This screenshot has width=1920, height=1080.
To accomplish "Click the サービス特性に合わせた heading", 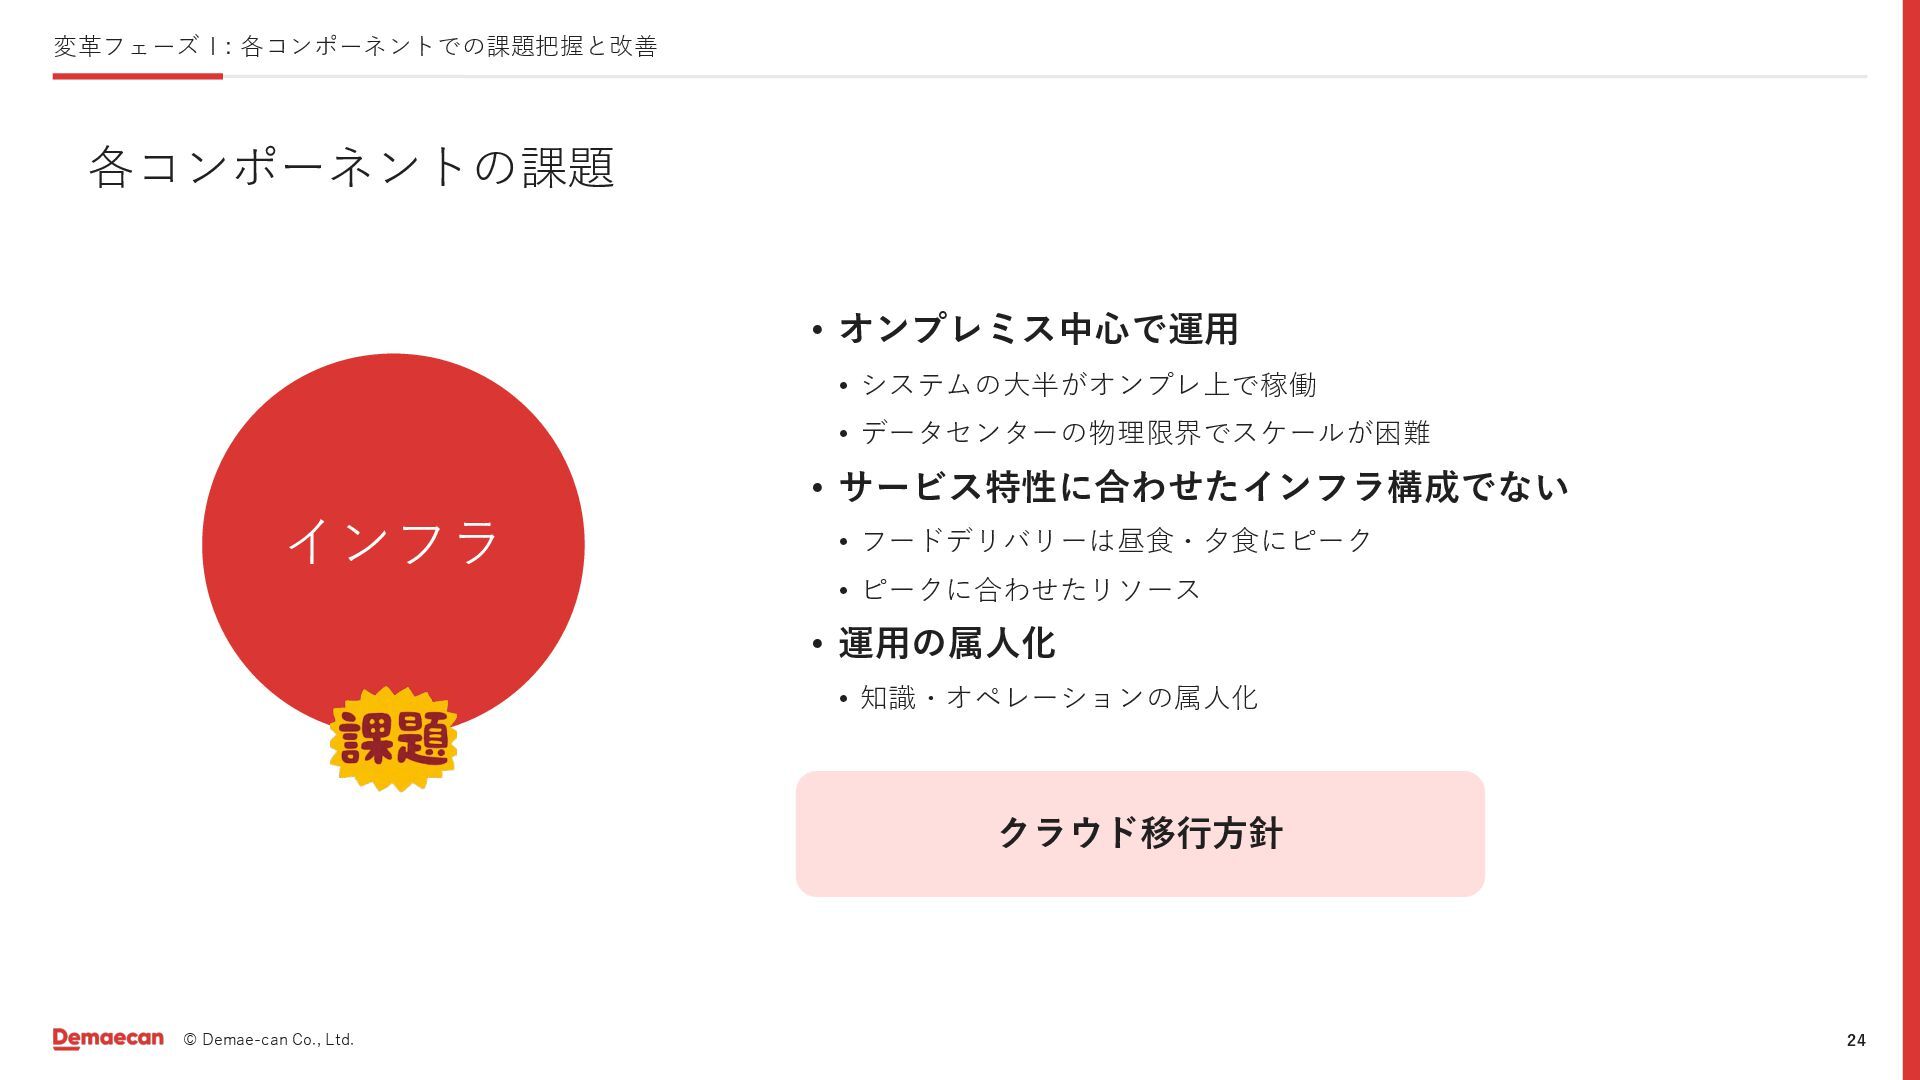I will tap(1203, 487).
